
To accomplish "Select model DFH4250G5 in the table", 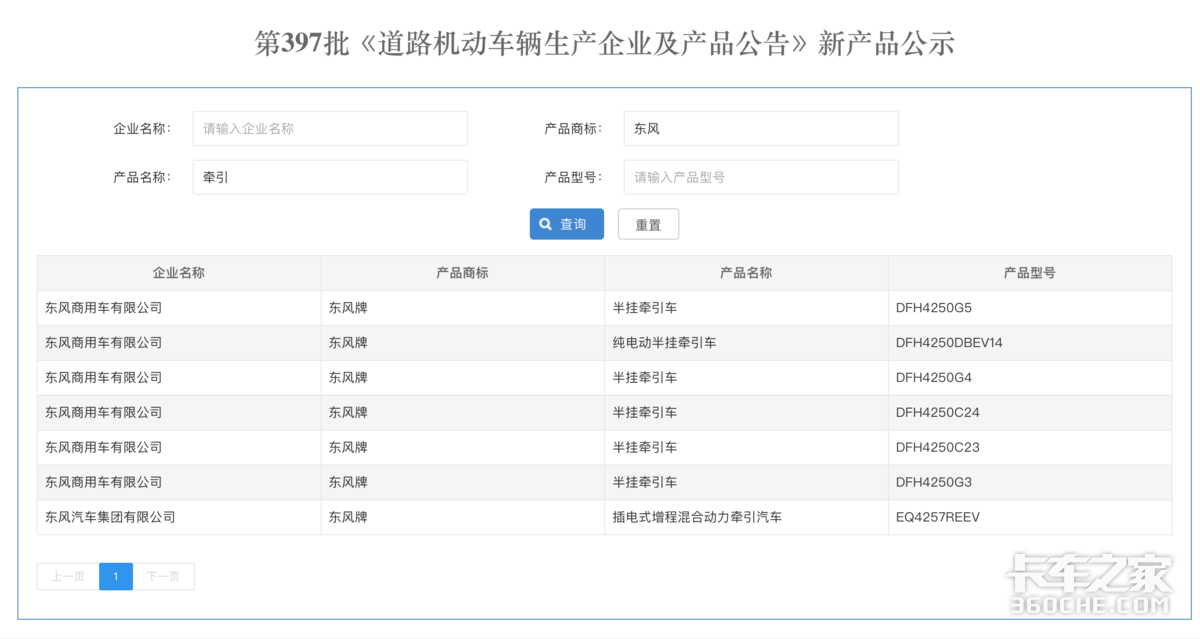I will (934, 308).
